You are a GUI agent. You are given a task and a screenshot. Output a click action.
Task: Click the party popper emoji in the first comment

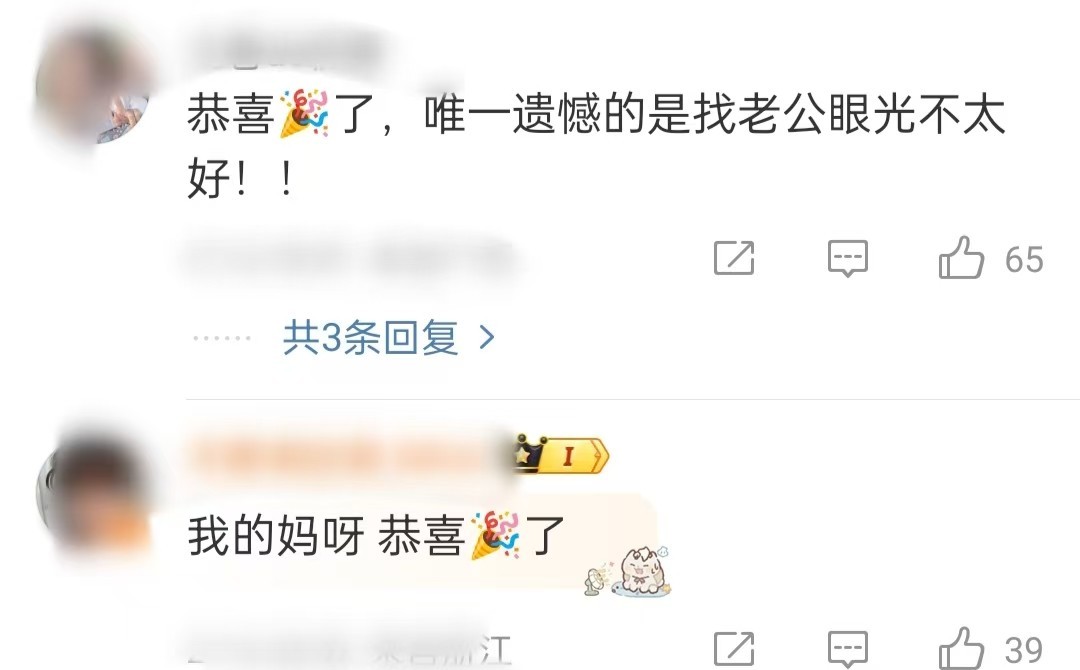click(304, 114)
